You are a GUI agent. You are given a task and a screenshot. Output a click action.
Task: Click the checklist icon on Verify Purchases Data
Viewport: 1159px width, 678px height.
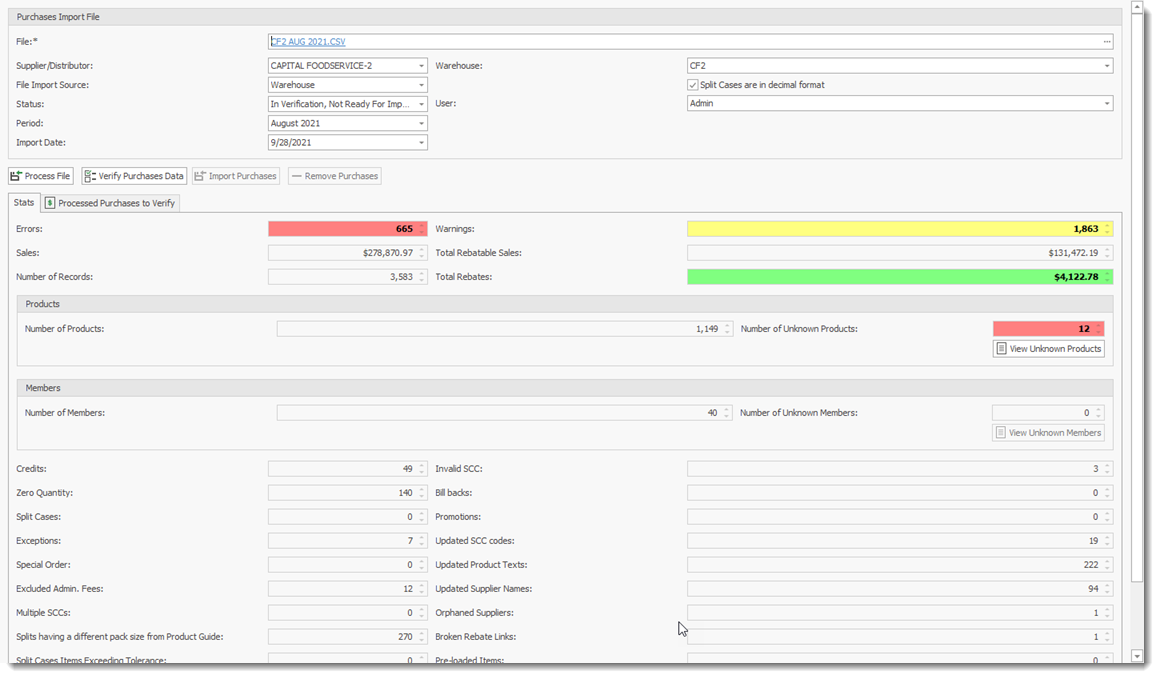90,175
